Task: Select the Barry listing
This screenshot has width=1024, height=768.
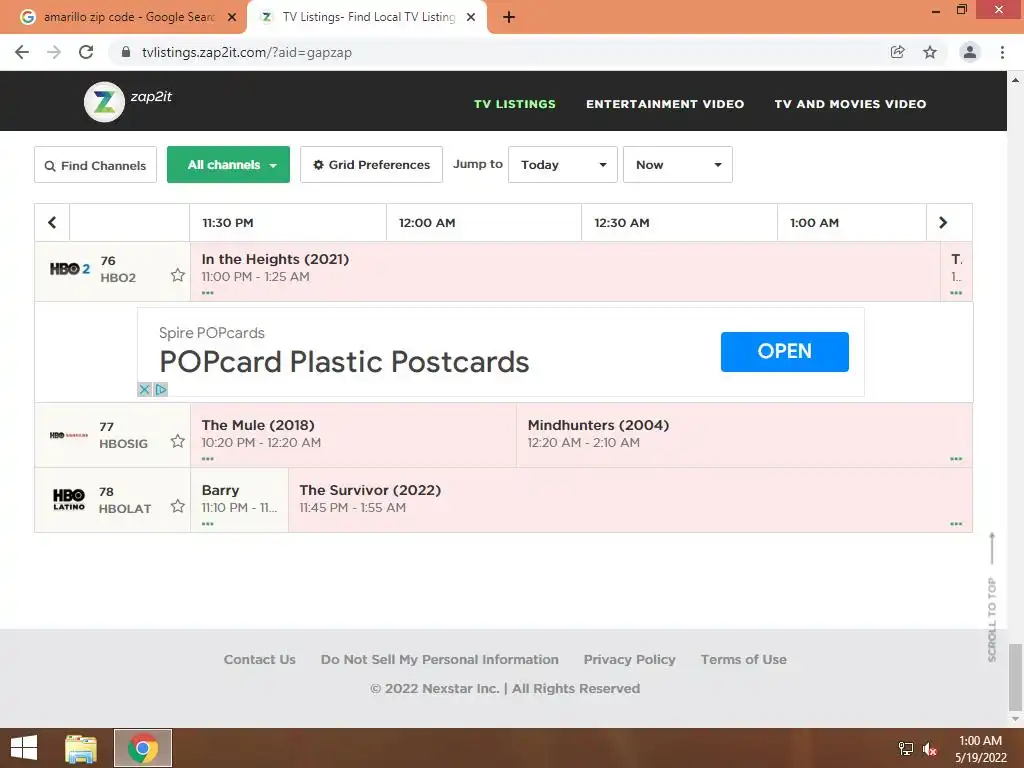Action: click(239, 500)
